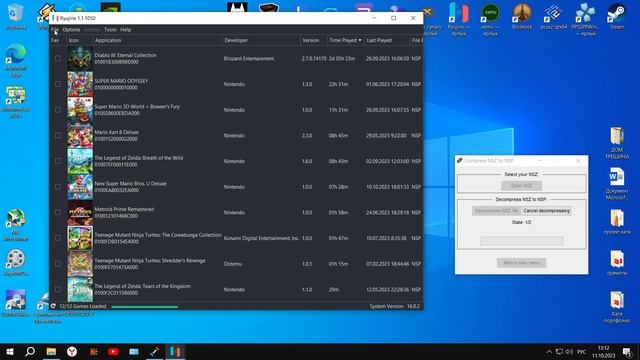Mark SUPER MARIO ODYSSEY as favorite
The width and height of the screenshot is (640, 360).
pyautogui.click(x=58, y=84)
